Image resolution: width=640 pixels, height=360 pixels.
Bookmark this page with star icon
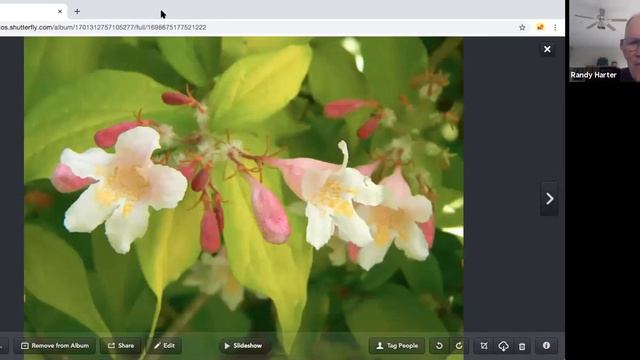[x=522, y=27]
